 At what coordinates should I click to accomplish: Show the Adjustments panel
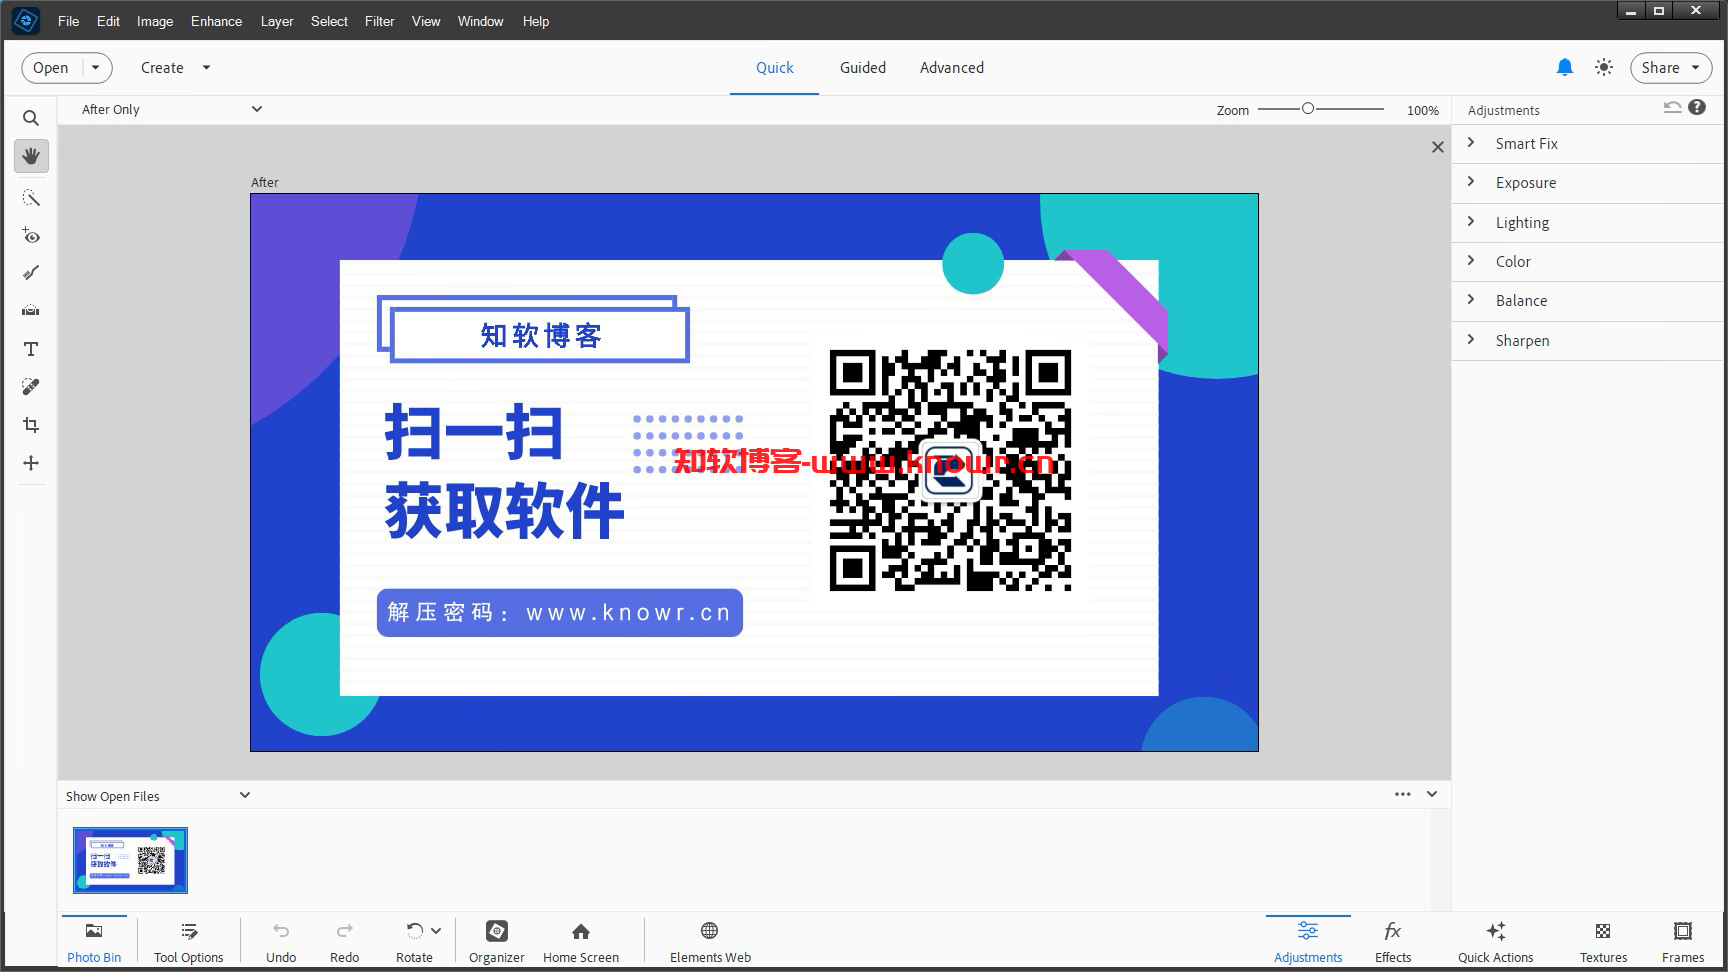(x=1308, y=943)
